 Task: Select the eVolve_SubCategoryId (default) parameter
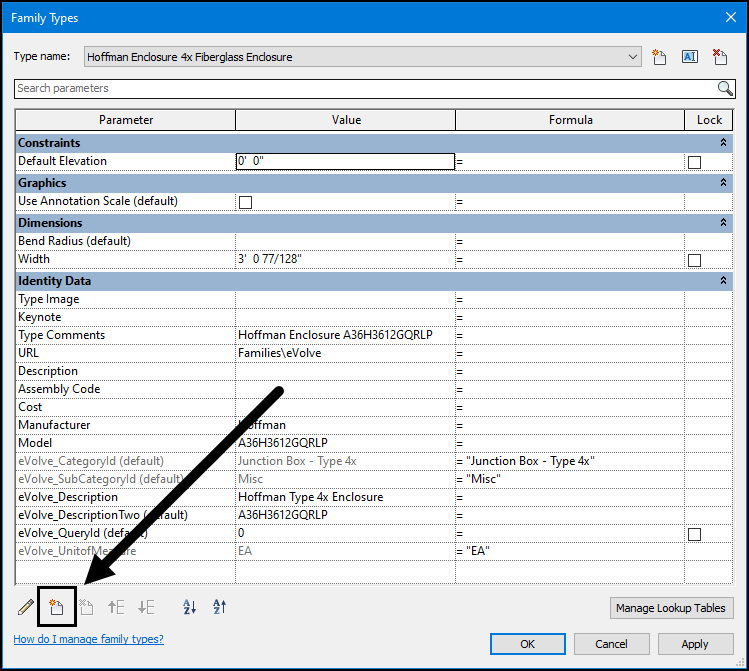tap(126, 479)
